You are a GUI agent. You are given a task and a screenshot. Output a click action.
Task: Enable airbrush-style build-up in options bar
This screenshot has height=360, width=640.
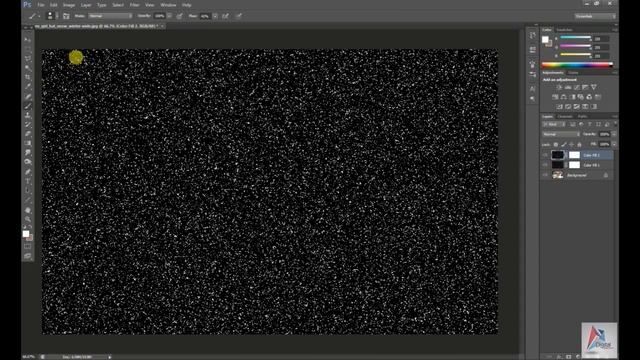[x=225, y=16]
